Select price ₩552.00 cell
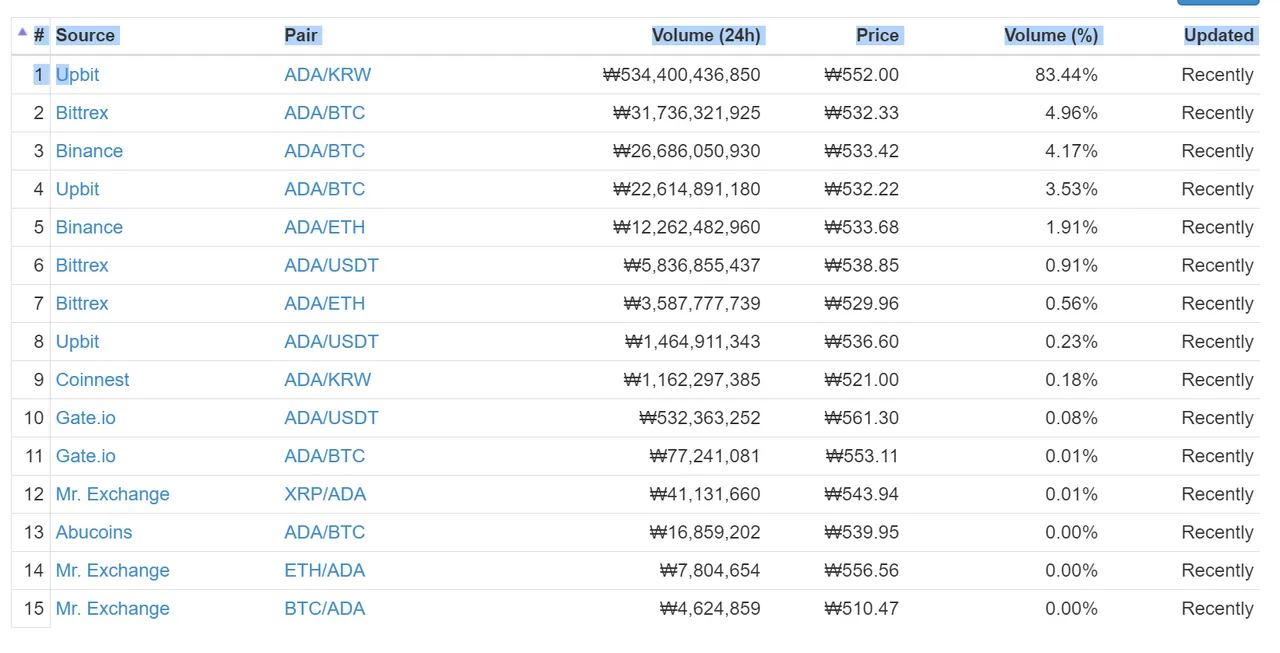Image resolution: width=1280 pixels, height=653 pixels. click(x=861, y=75)
